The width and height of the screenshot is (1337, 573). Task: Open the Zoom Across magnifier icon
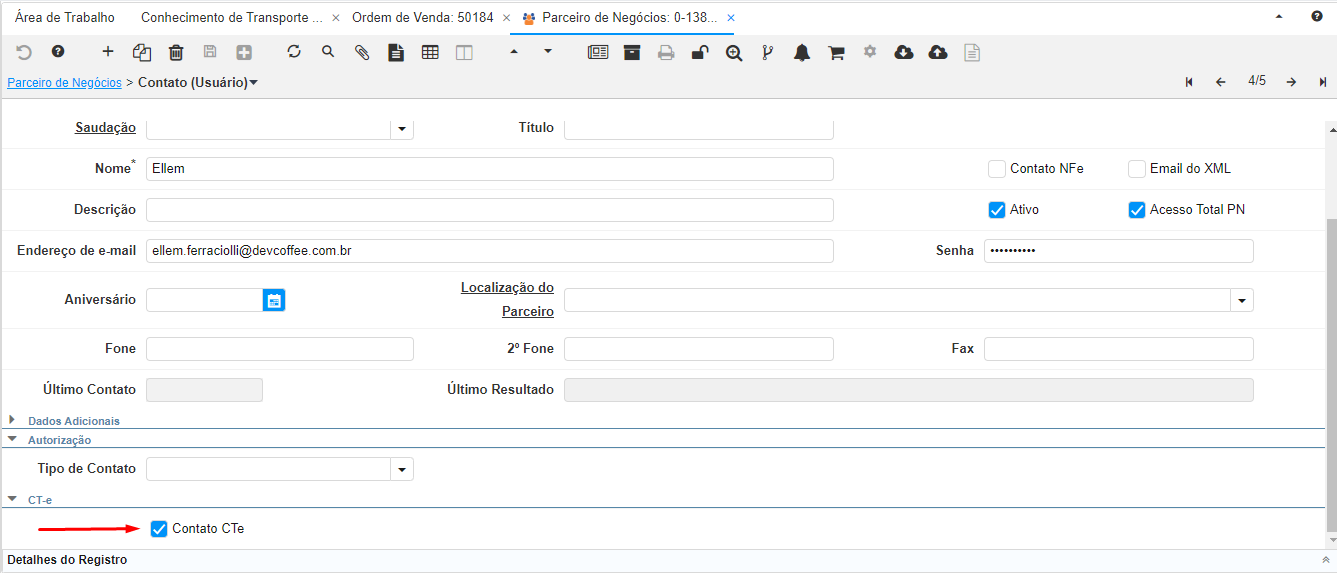pos(734,53)
